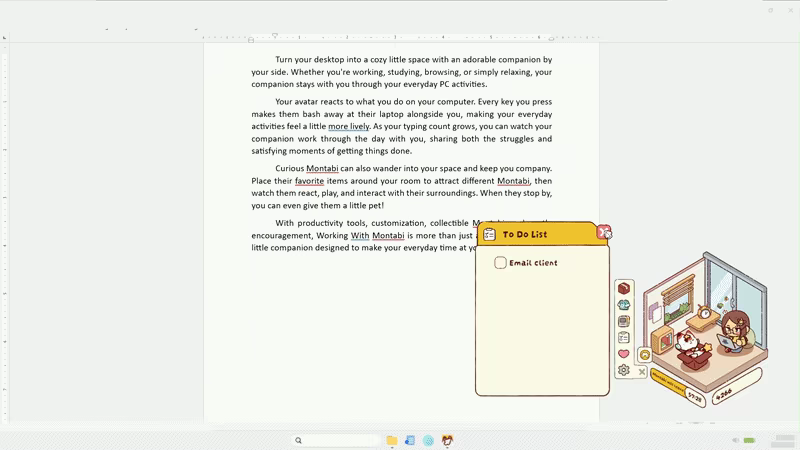Open Montabi settings gear icon
The height and width of the screenshot is (450, 800).
[623, 370]
